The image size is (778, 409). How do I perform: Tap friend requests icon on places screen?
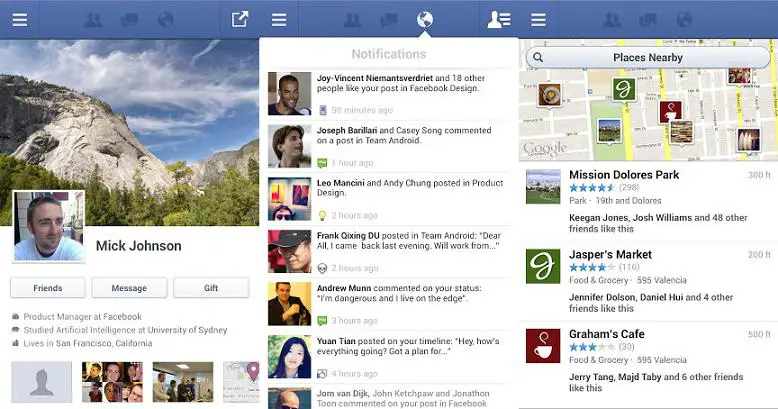(x=612, y=20)
